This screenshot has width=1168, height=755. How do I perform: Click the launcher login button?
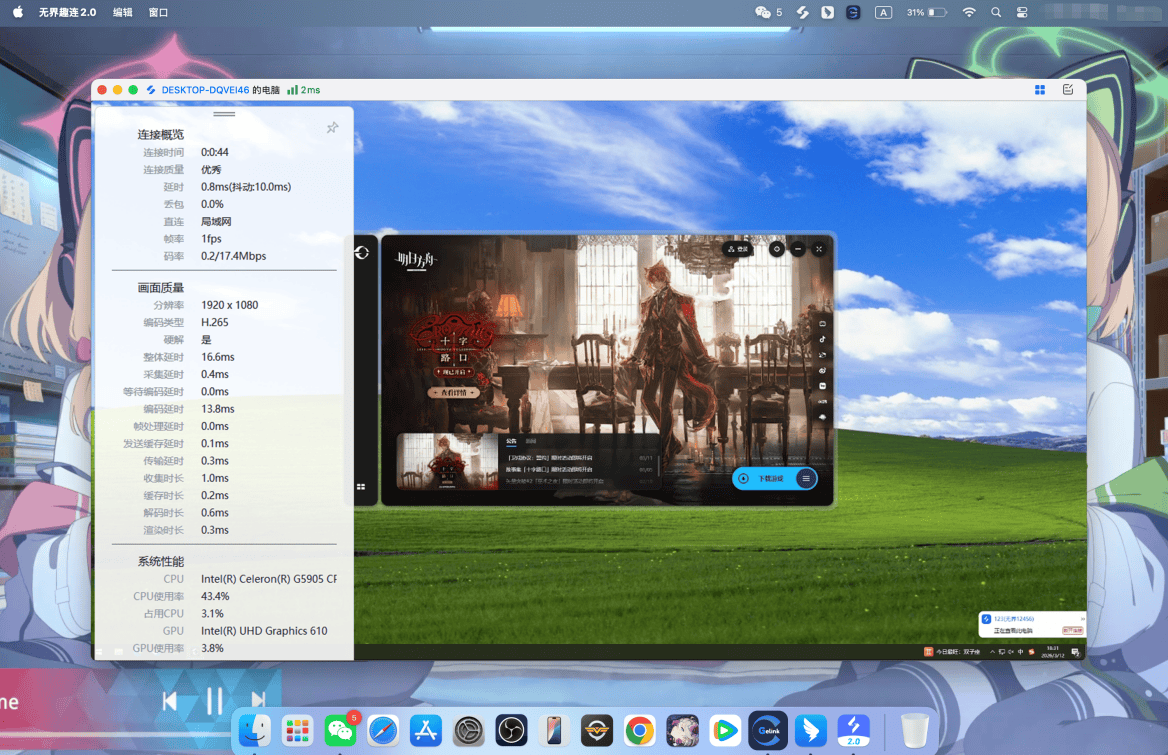tap(738, 249)
